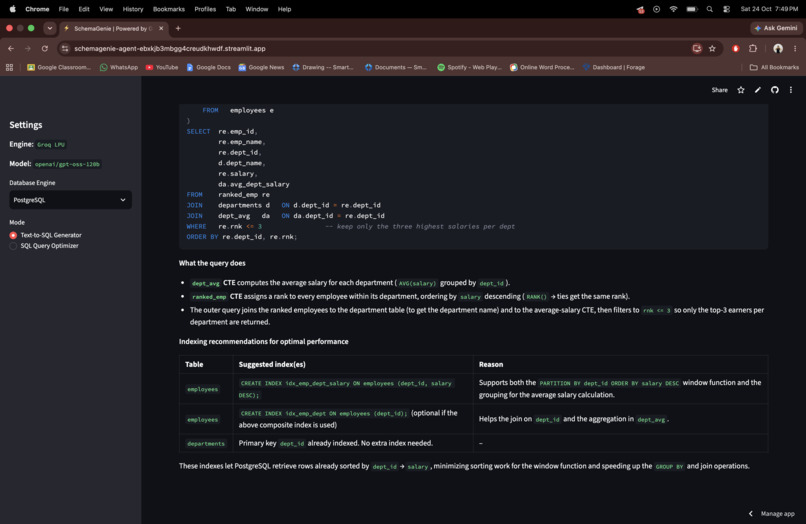Open Documents – Sm bookmark
Image resolution: width=806 pixels, height=524 pixels.
pos(396,67)
